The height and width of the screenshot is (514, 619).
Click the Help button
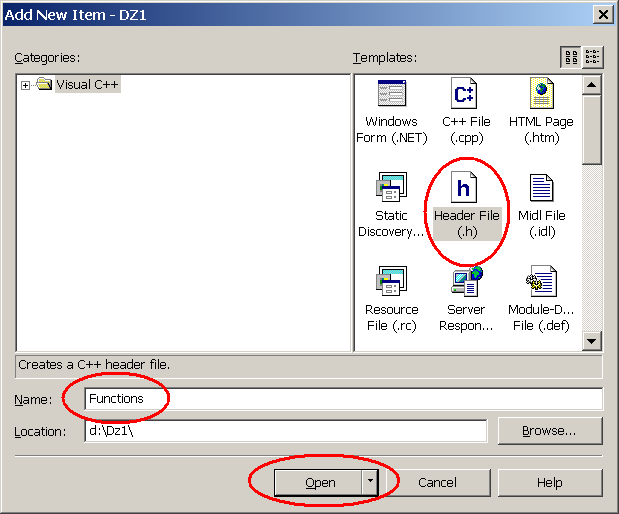[550, 482]
